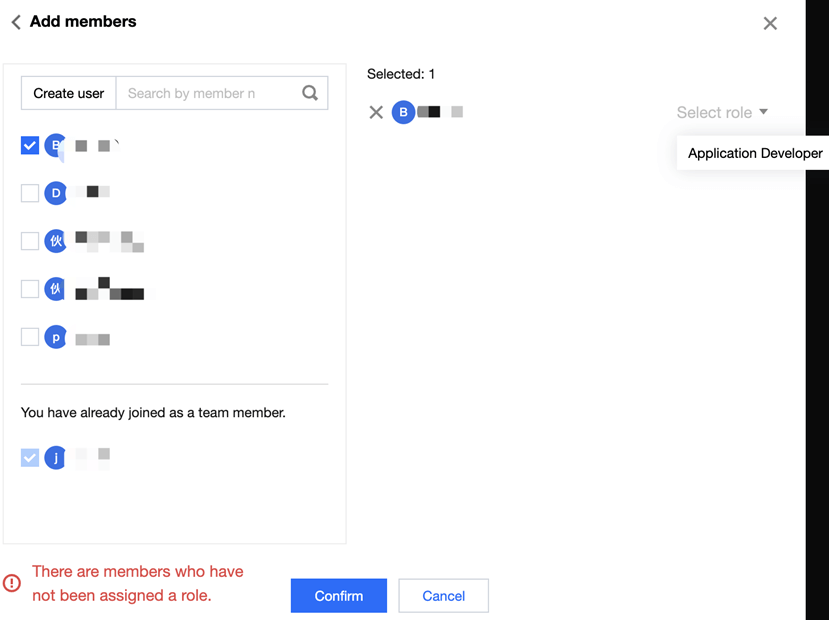This screenshot has height=620, width=829.
Task: Close the Add members dialog
Action: point(770,23)
